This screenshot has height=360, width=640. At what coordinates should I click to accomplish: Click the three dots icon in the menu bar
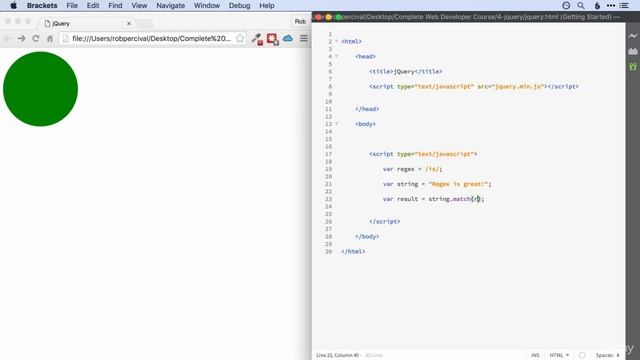(611, 5)
